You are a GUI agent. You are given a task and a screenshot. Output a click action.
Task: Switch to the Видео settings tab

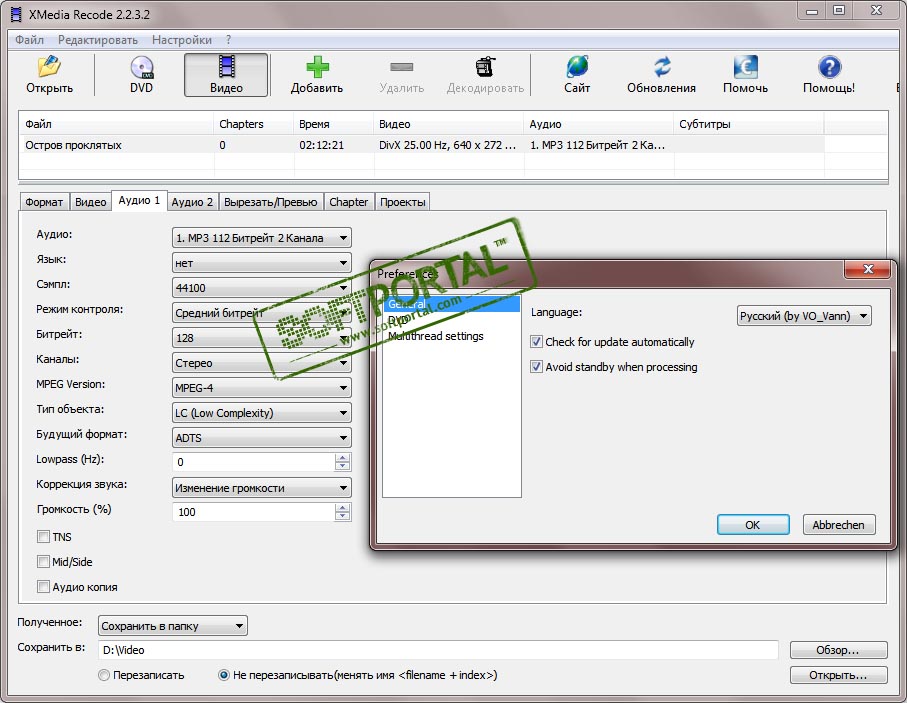point(91,202)
